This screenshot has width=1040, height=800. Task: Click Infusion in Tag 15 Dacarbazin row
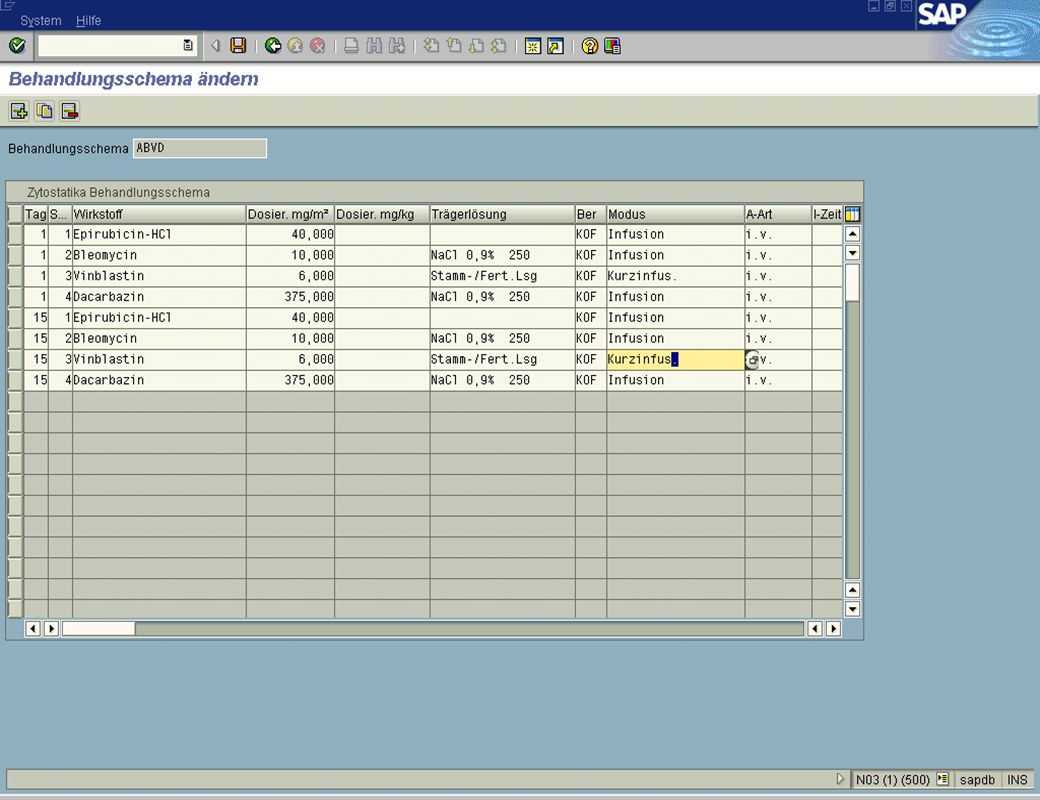pos(675,381)
